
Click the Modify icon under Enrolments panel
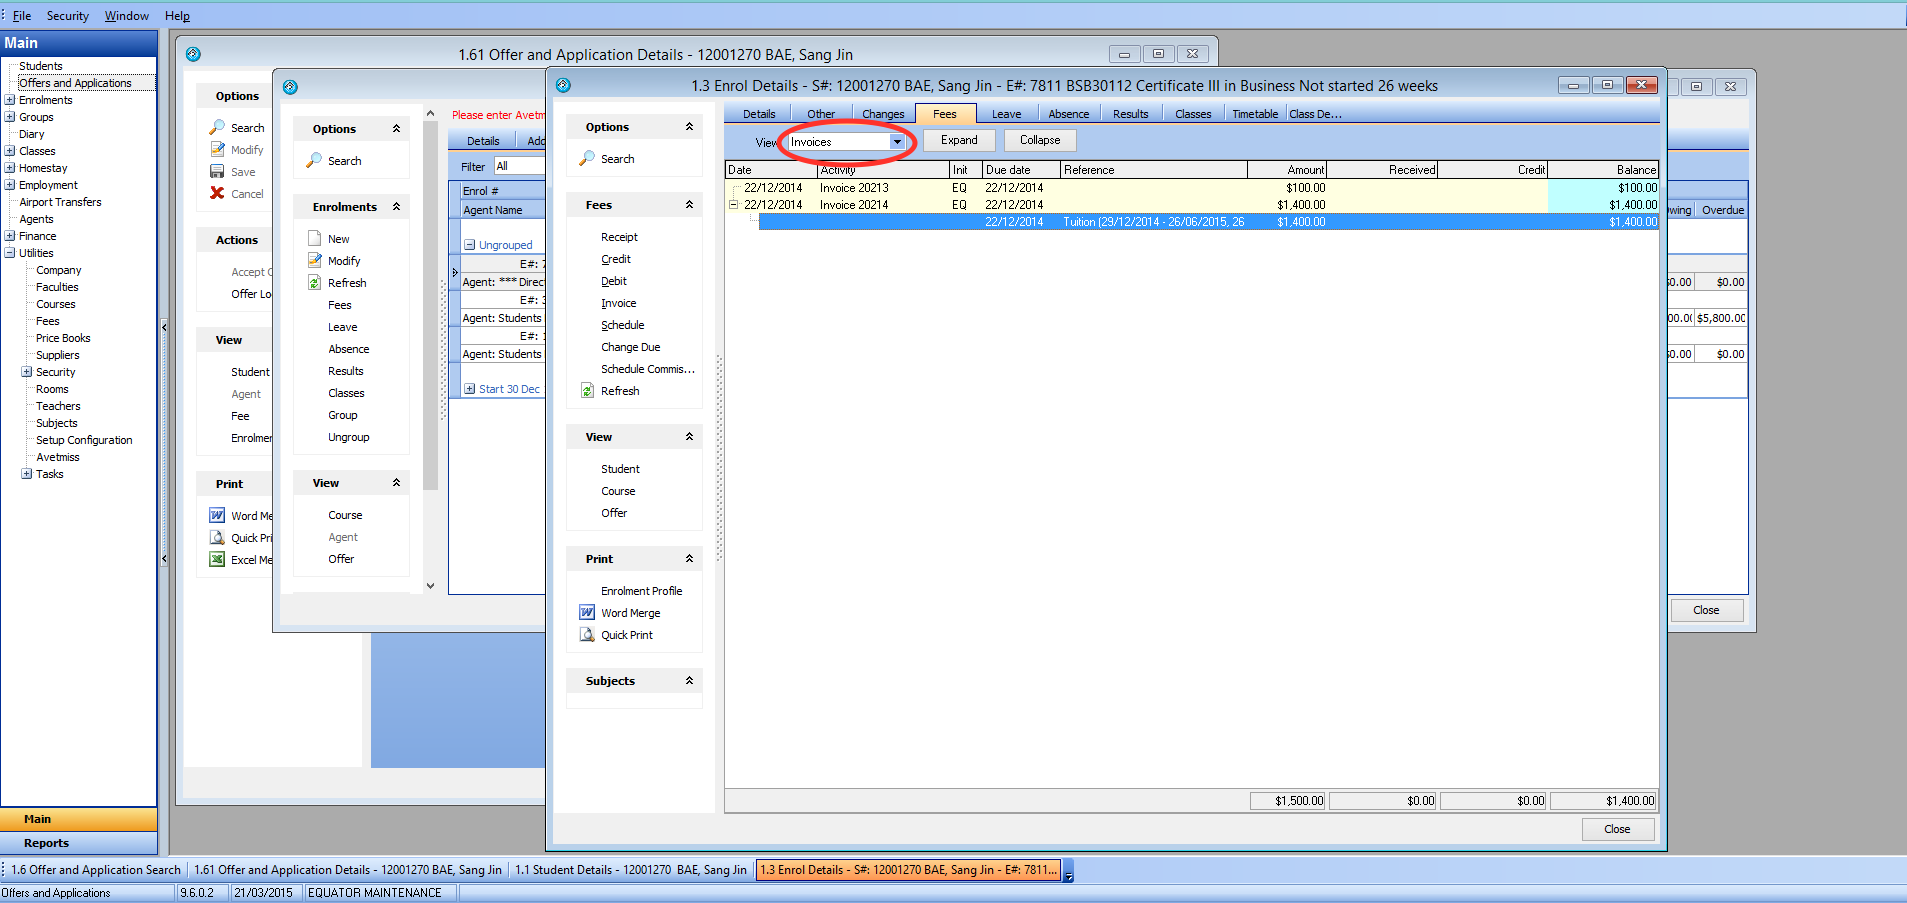click(315, 261)
